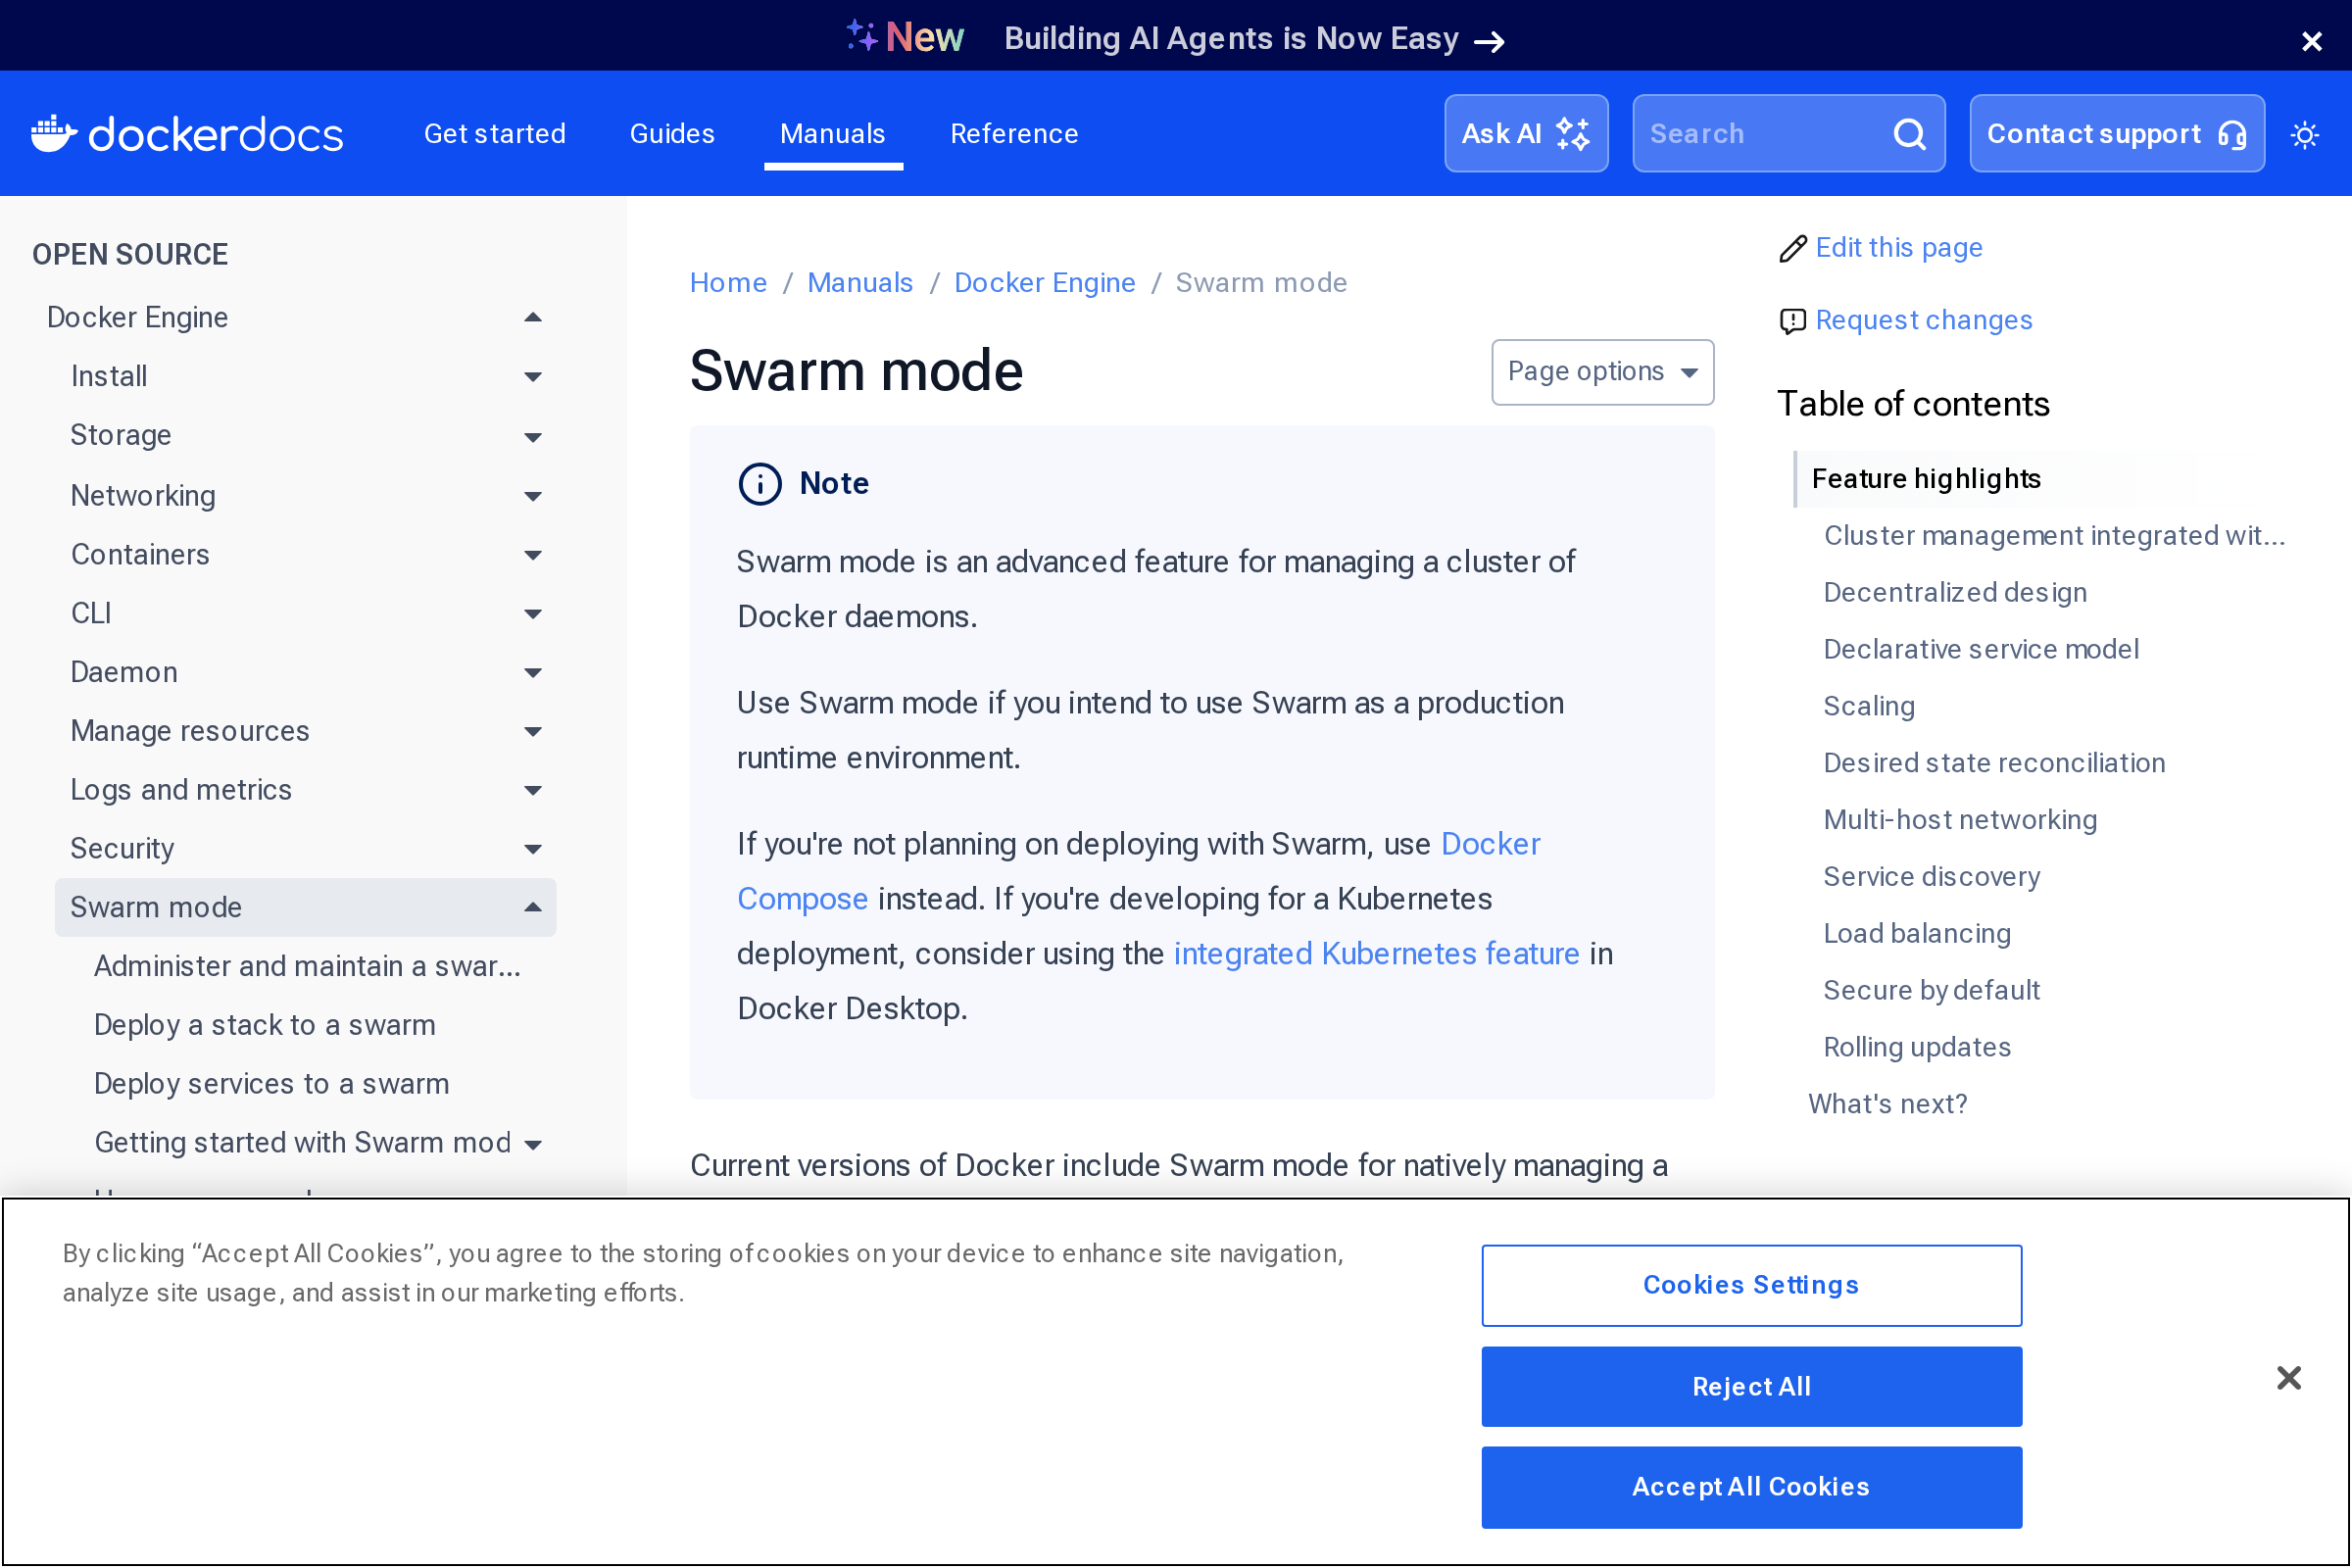The width and height of the screenshot is (2352, 1568).
Task: Expand the Containers section arrow
Action: coord(533,555)
